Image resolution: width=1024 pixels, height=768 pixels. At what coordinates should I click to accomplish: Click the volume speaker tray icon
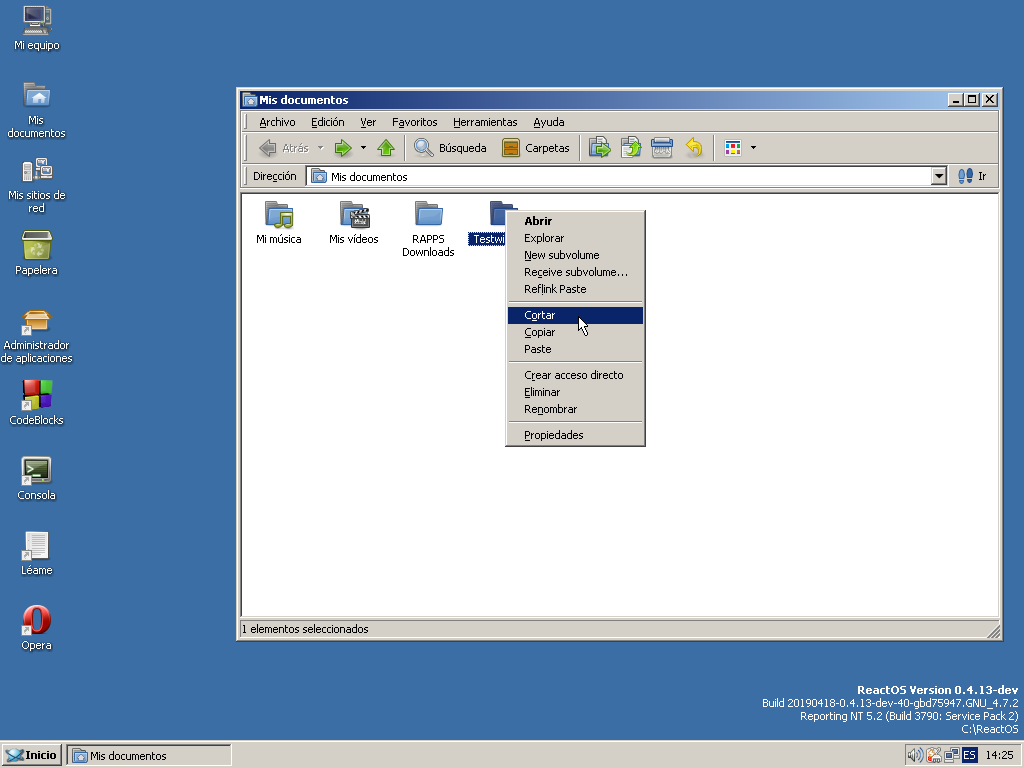[914, 755]
